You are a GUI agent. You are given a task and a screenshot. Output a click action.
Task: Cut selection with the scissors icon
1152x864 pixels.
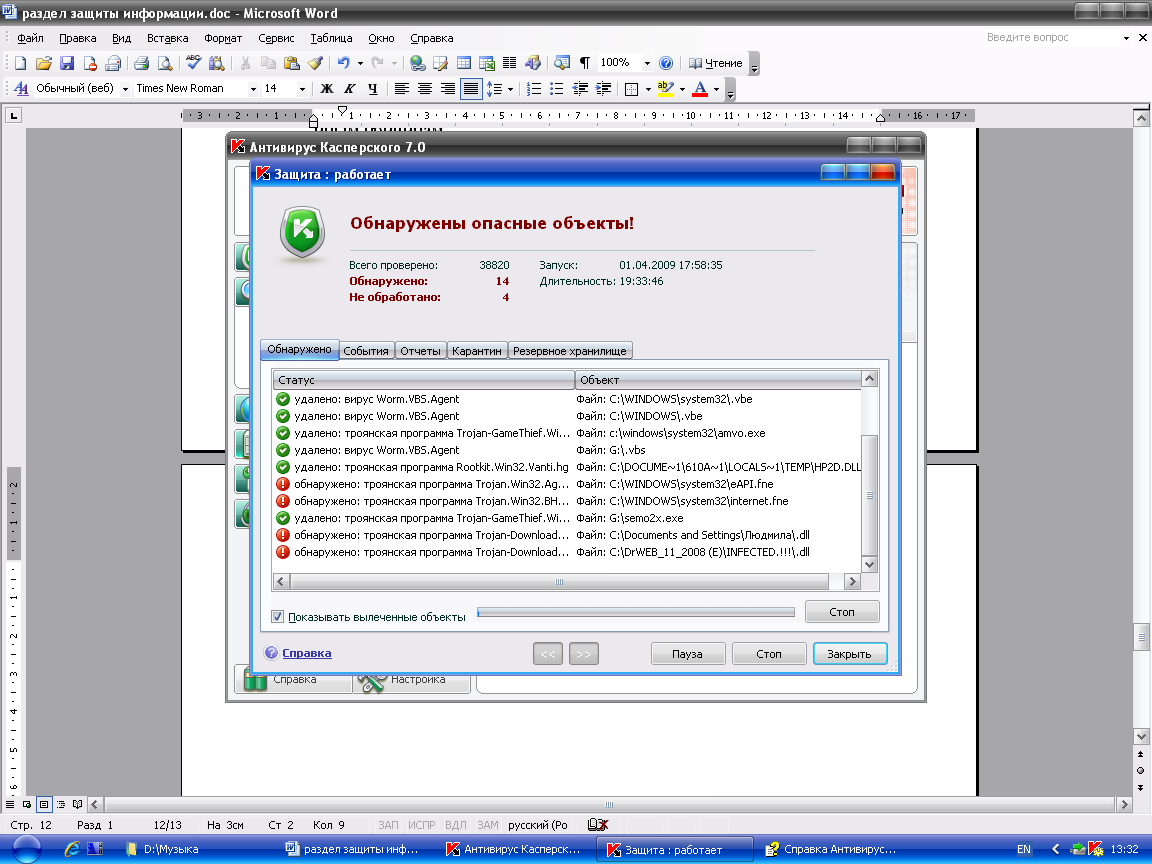click(x=245, y=63)
